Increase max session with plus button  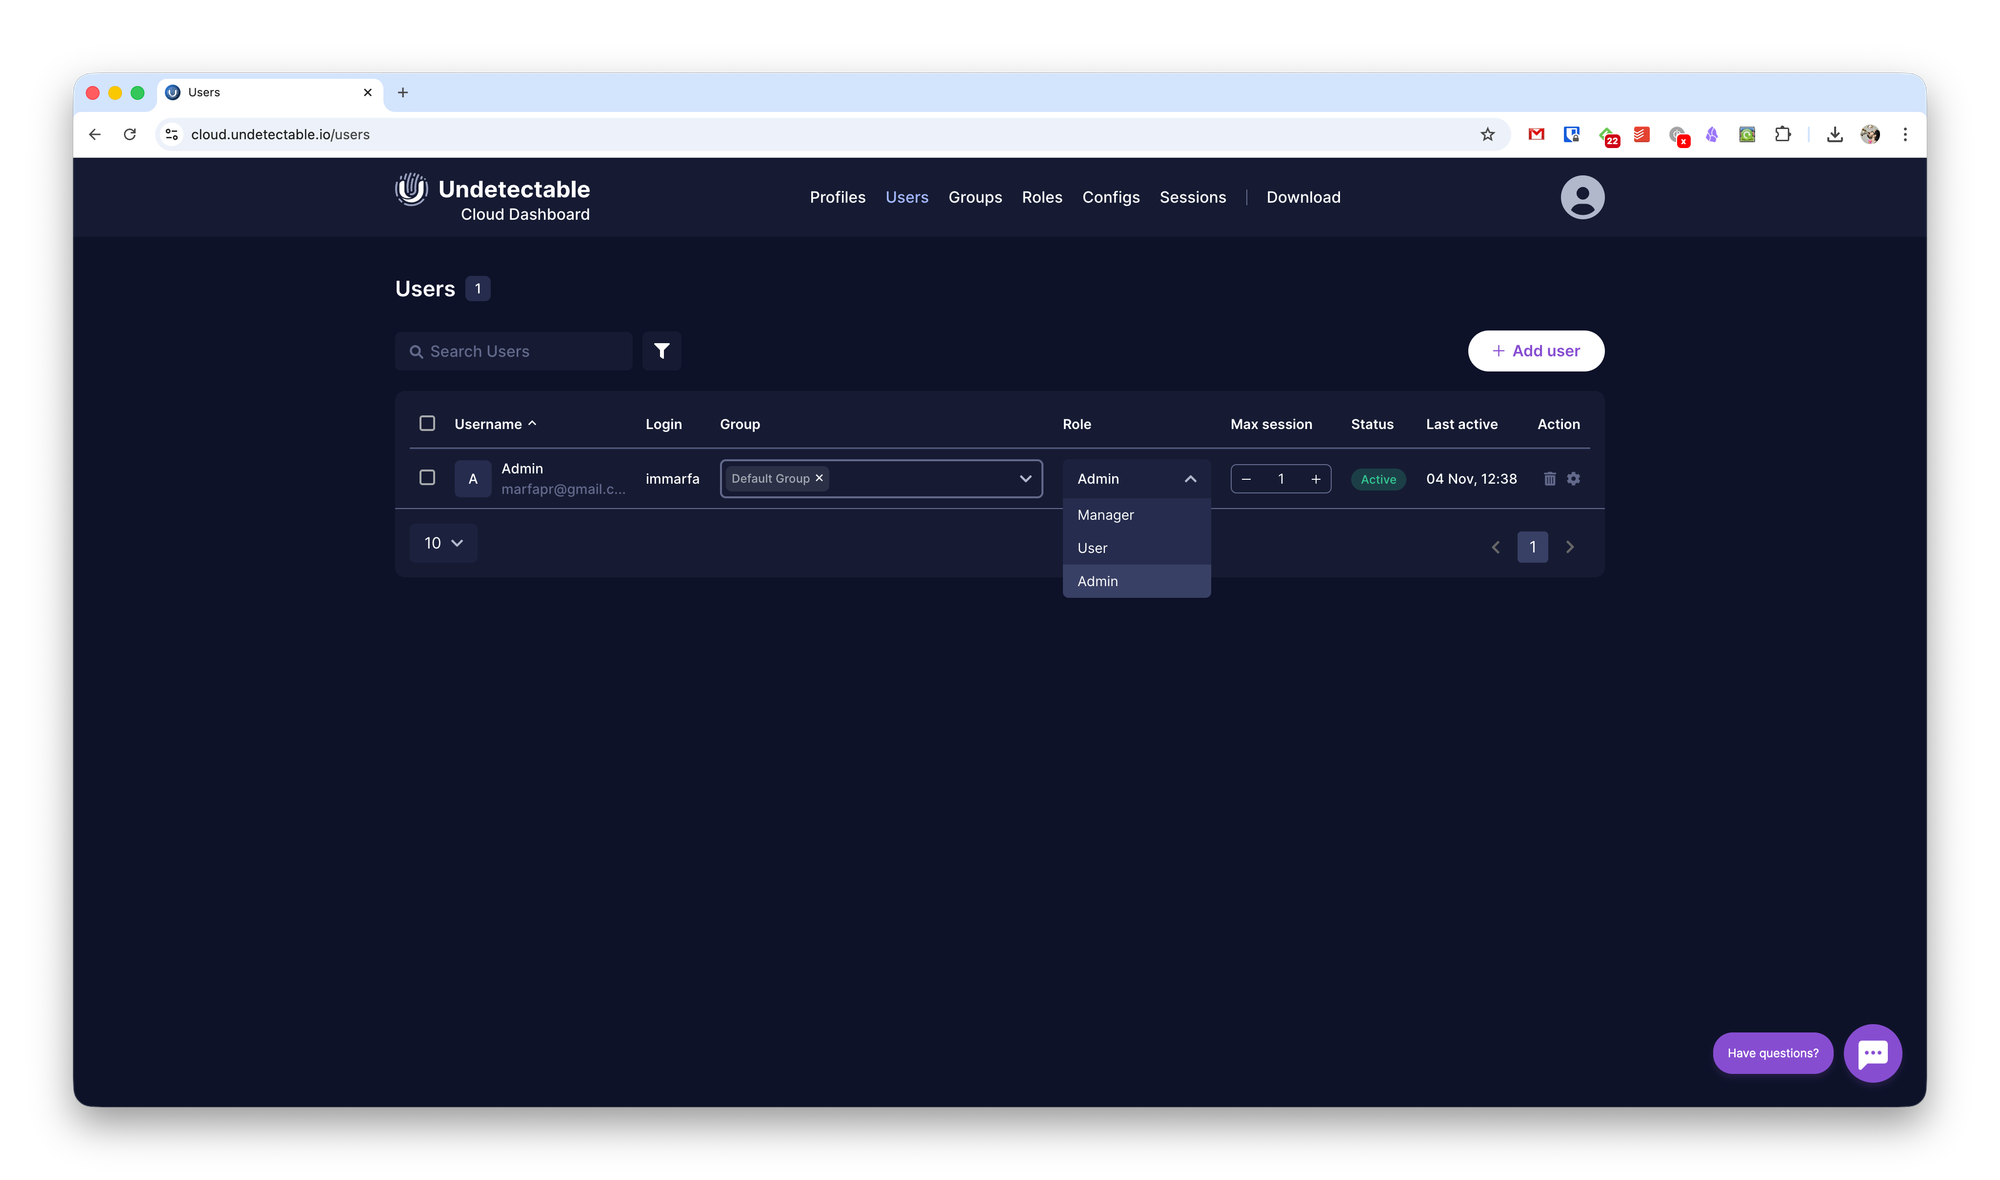(1315, 479)
